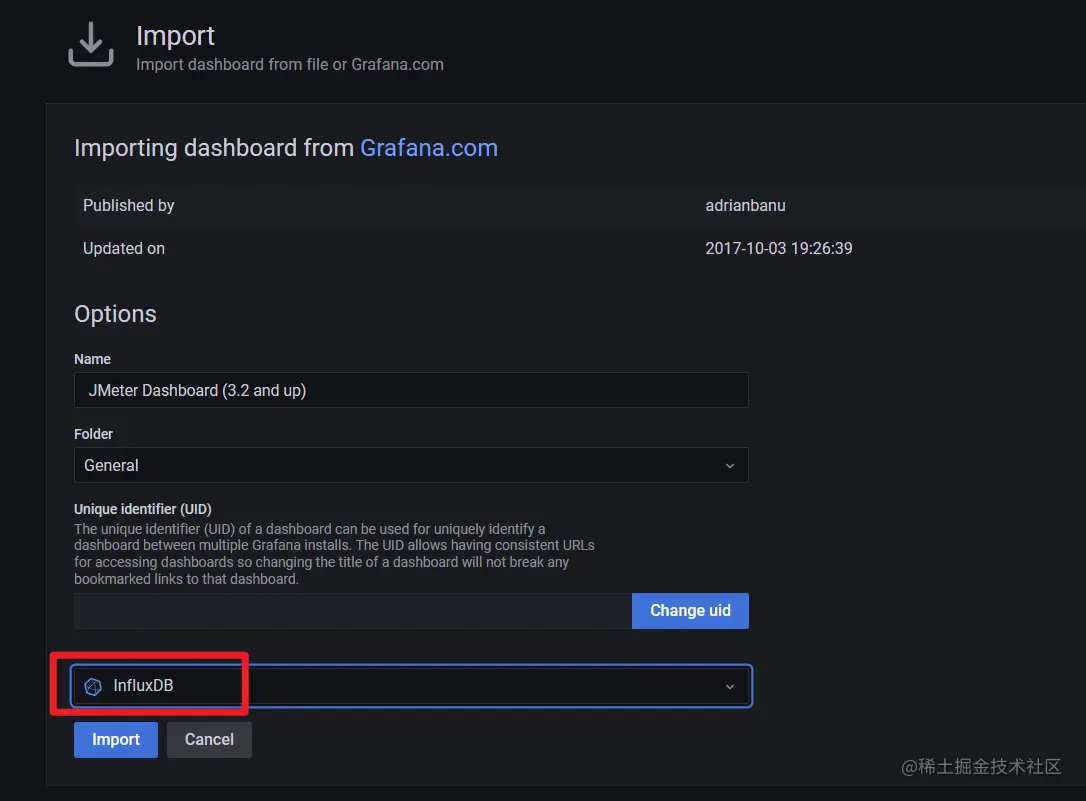
Task: Click the dashboard Name input field
Action: [411, 390]
